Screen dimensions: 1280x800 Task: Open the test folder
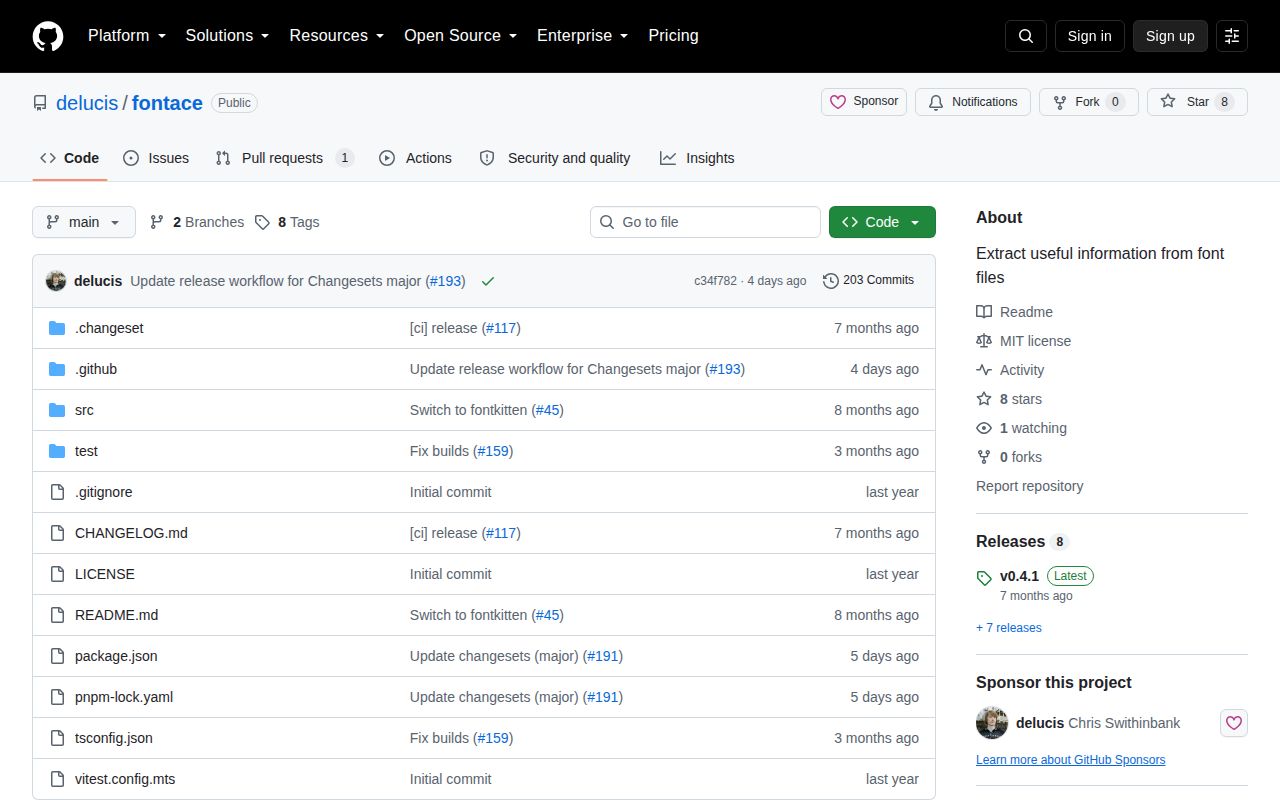tap(86, 451)
